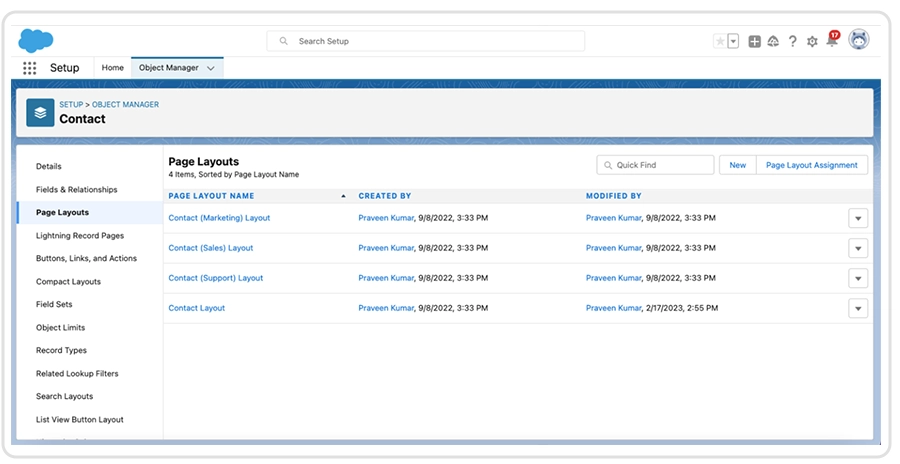Open the Help question mark icon
Viewport: 900px width, 464px height.
(793, 41)
